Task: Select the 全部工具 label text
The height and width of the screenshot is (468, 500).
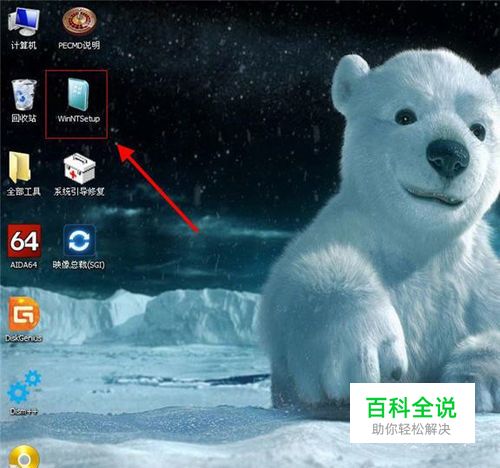Action: click(23, 191)
